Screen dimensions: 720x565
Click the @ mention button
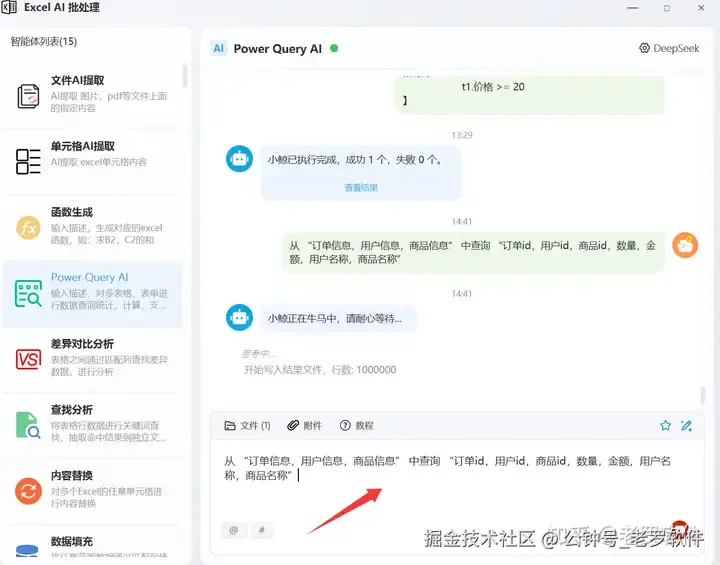tap(234, 530)
